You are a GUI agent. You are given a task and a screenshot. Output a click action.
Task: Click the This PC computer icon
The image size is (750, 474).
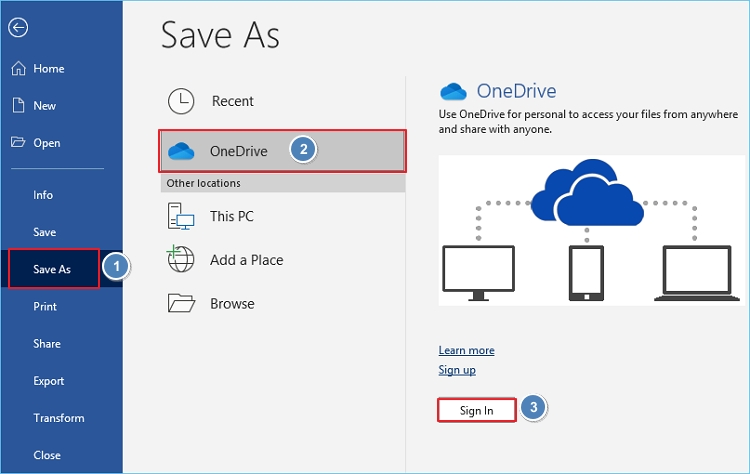(x=181, y=216)
